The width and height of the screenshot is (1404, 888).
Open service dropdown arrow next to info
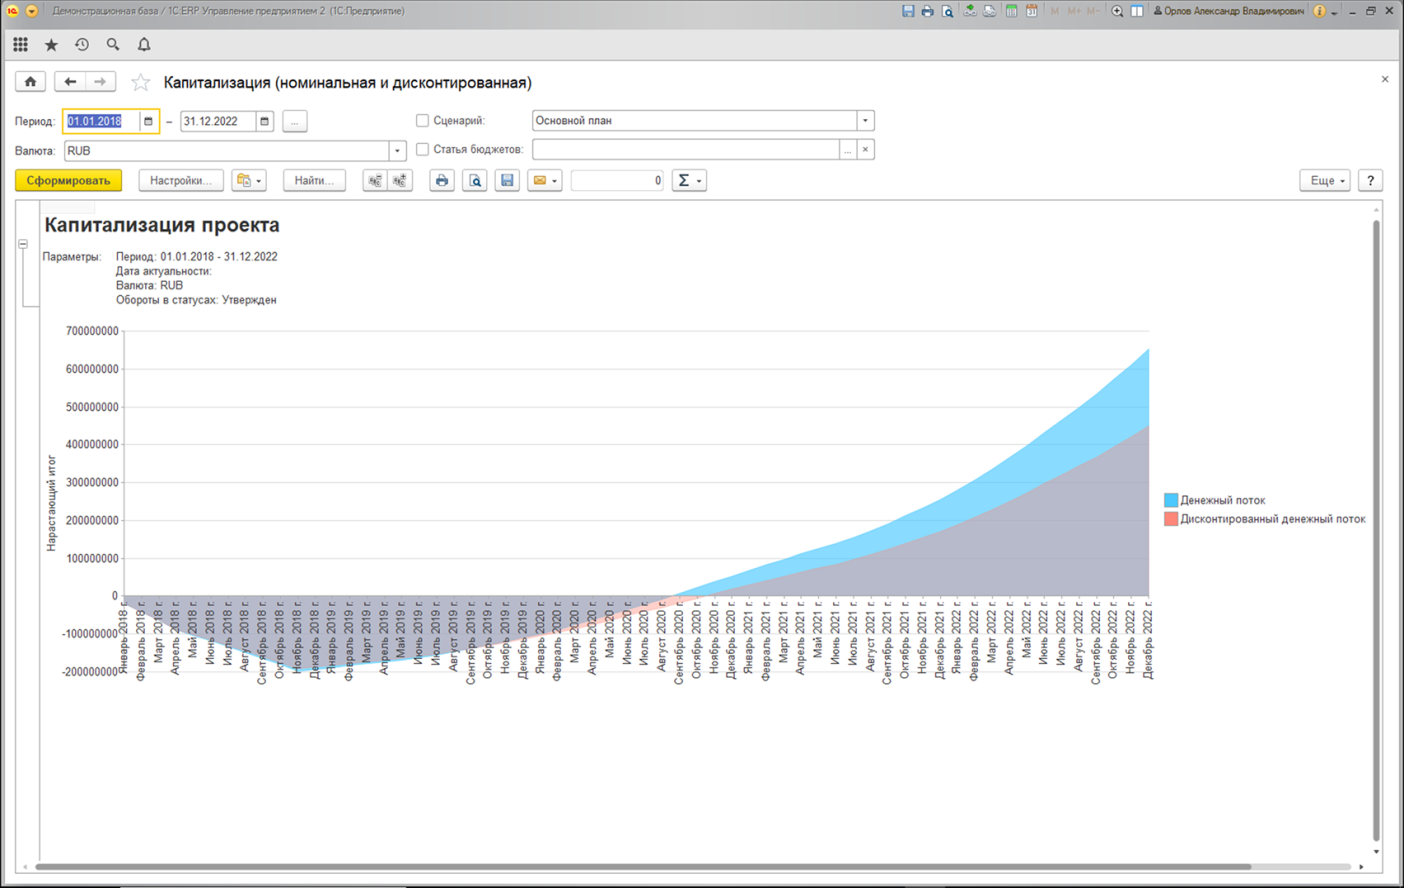pyautogui.click(x=1334, y=12)
